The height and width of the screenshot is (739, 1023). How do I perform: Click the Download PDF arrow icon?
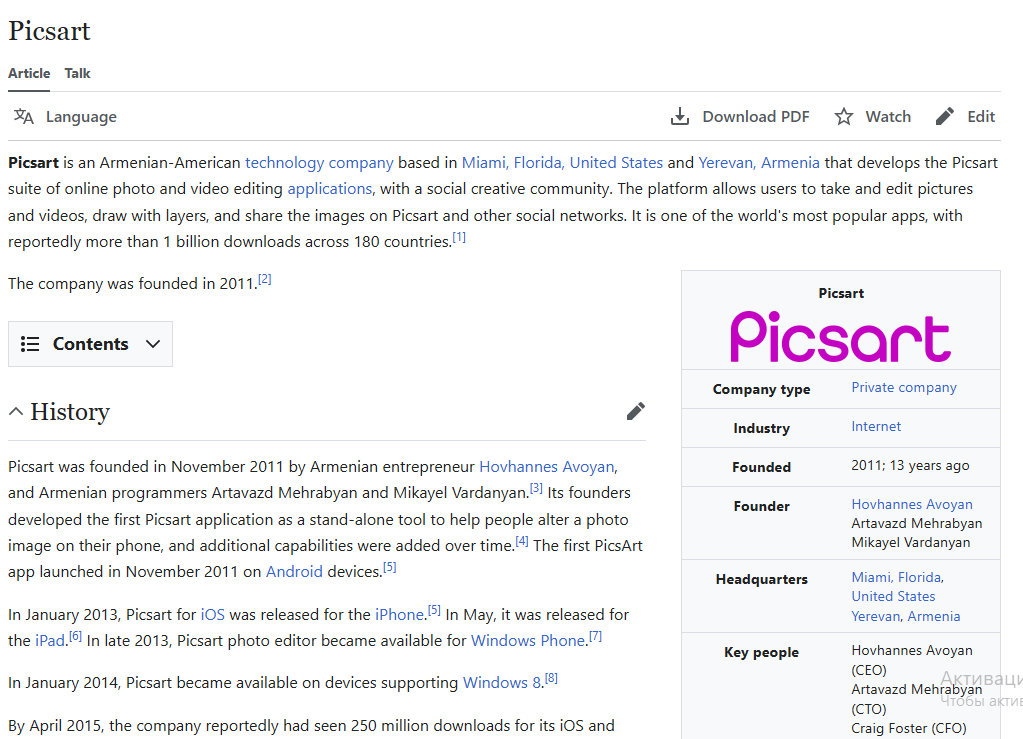(x=680, y=117)
